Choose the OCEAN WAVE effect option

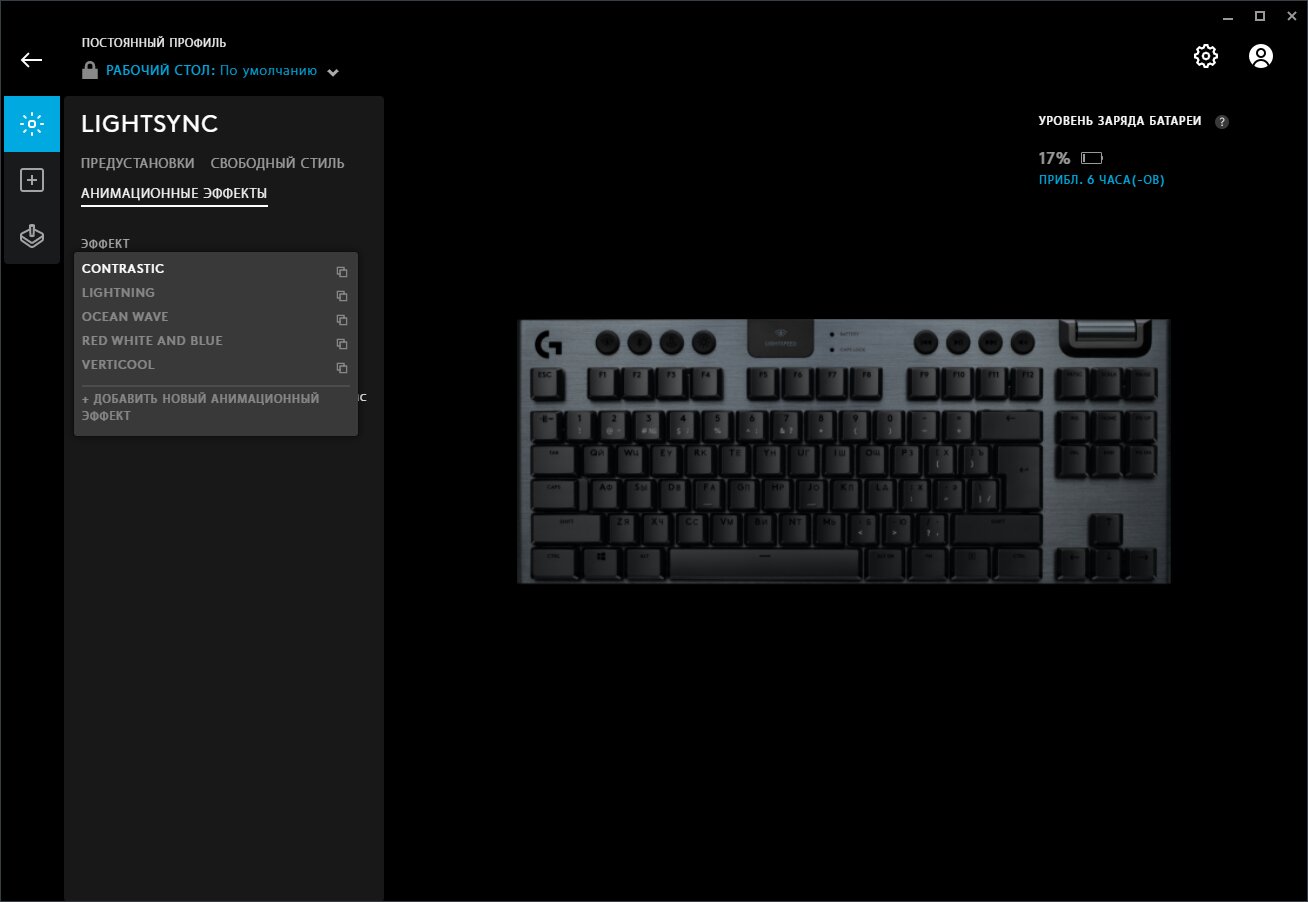[124, 317]
